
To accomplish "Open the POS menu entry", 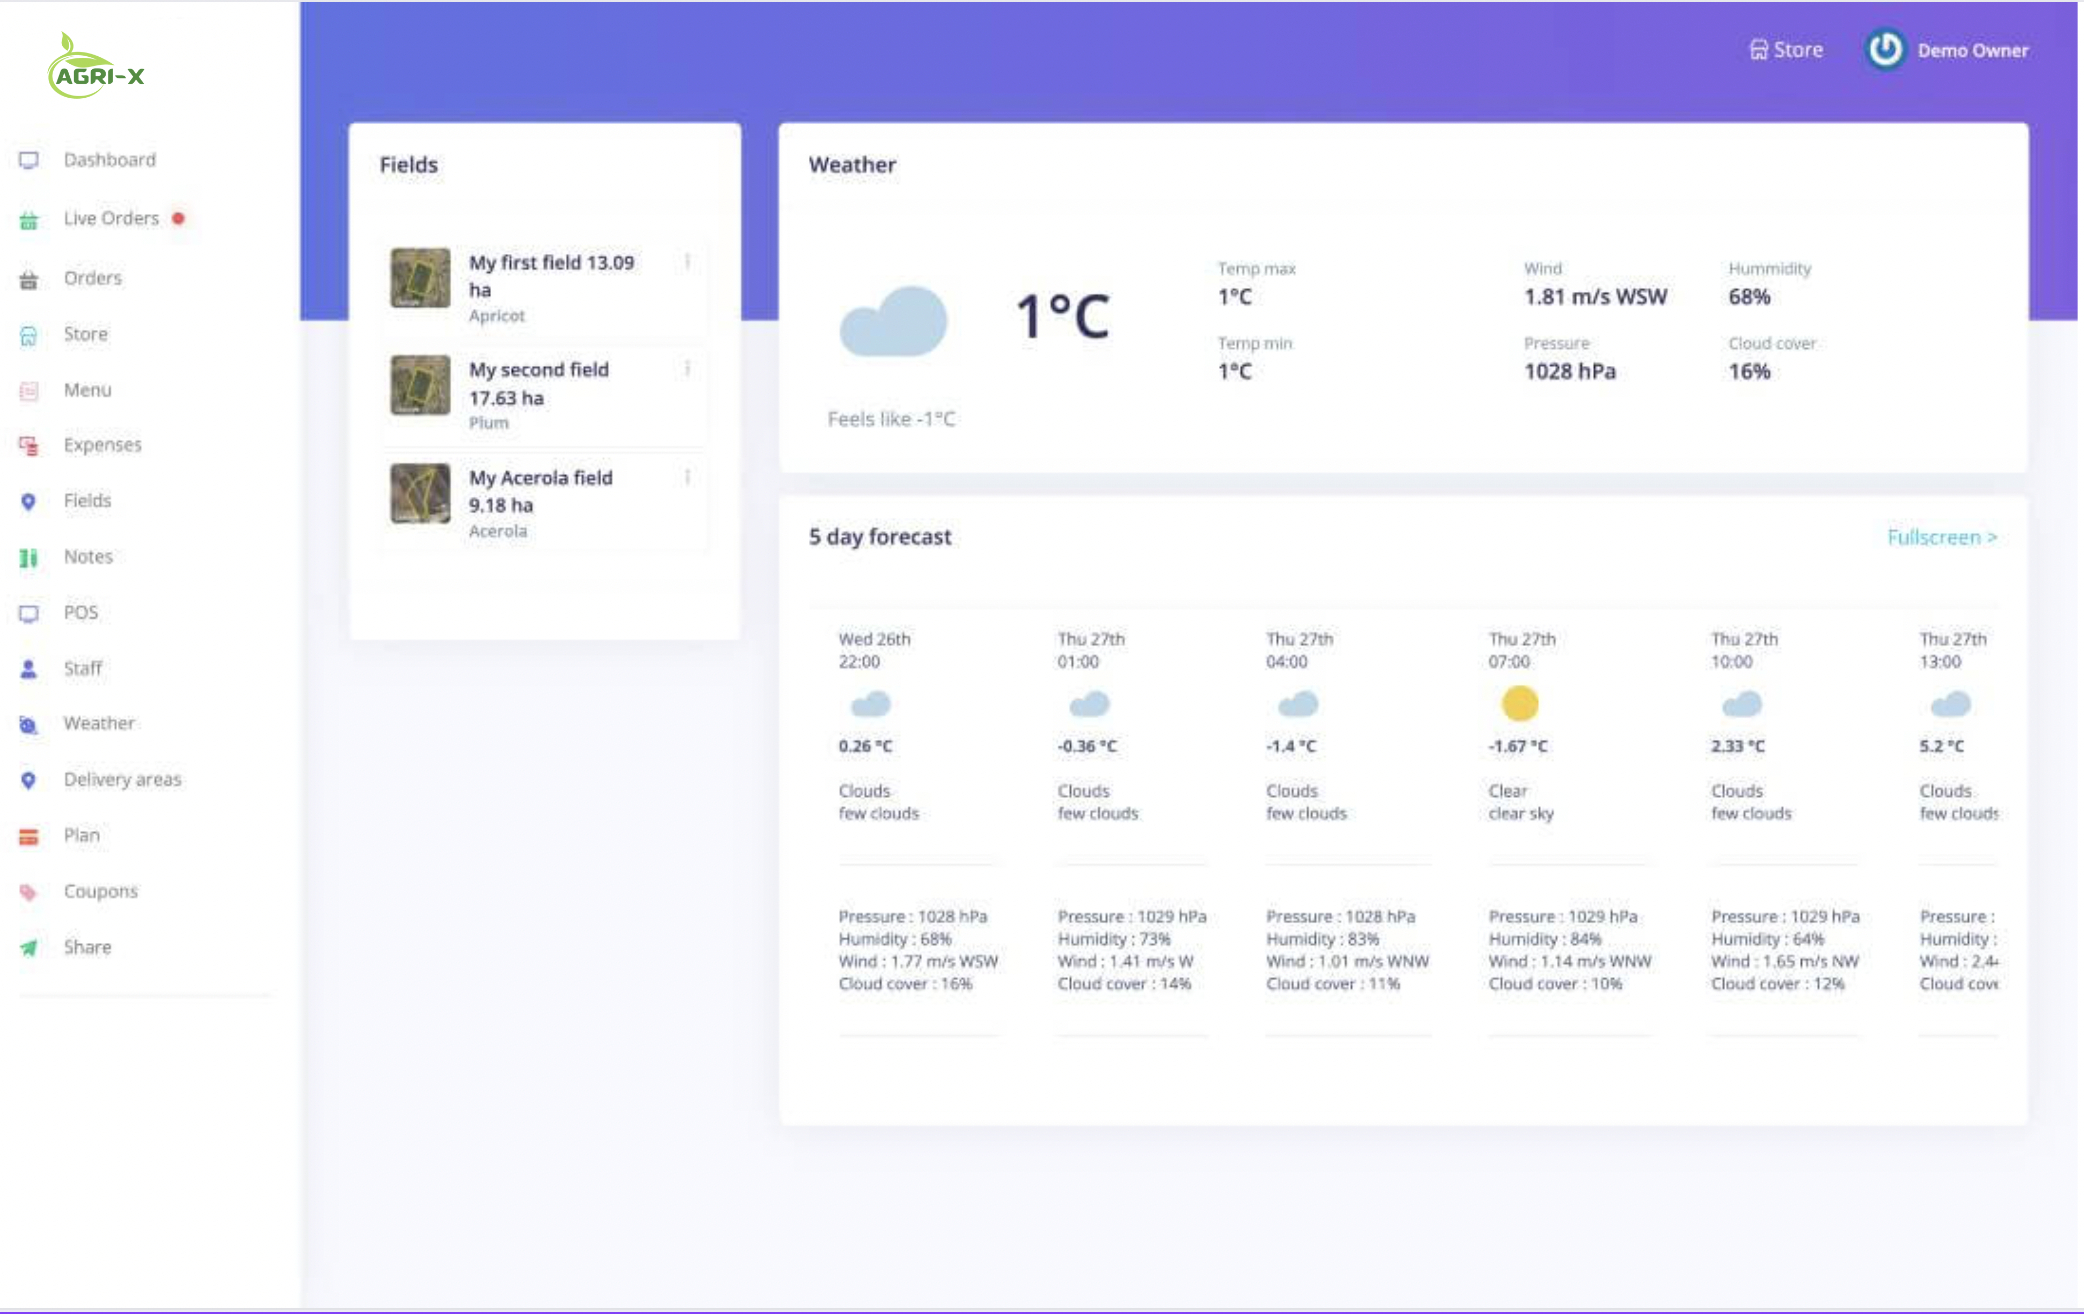I will pyautogui.click(x=80, y=612).
